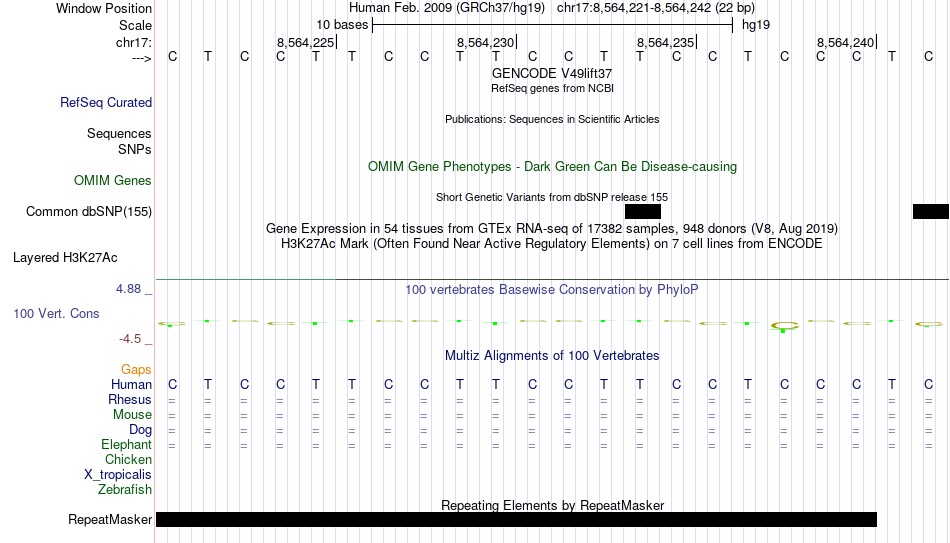Click 100 vertebrates Basewise Conservation by PhyloP title
Image resolution: width=950 pixels, height=543 pixels.
pyautogui.click(x=552, y=290)
